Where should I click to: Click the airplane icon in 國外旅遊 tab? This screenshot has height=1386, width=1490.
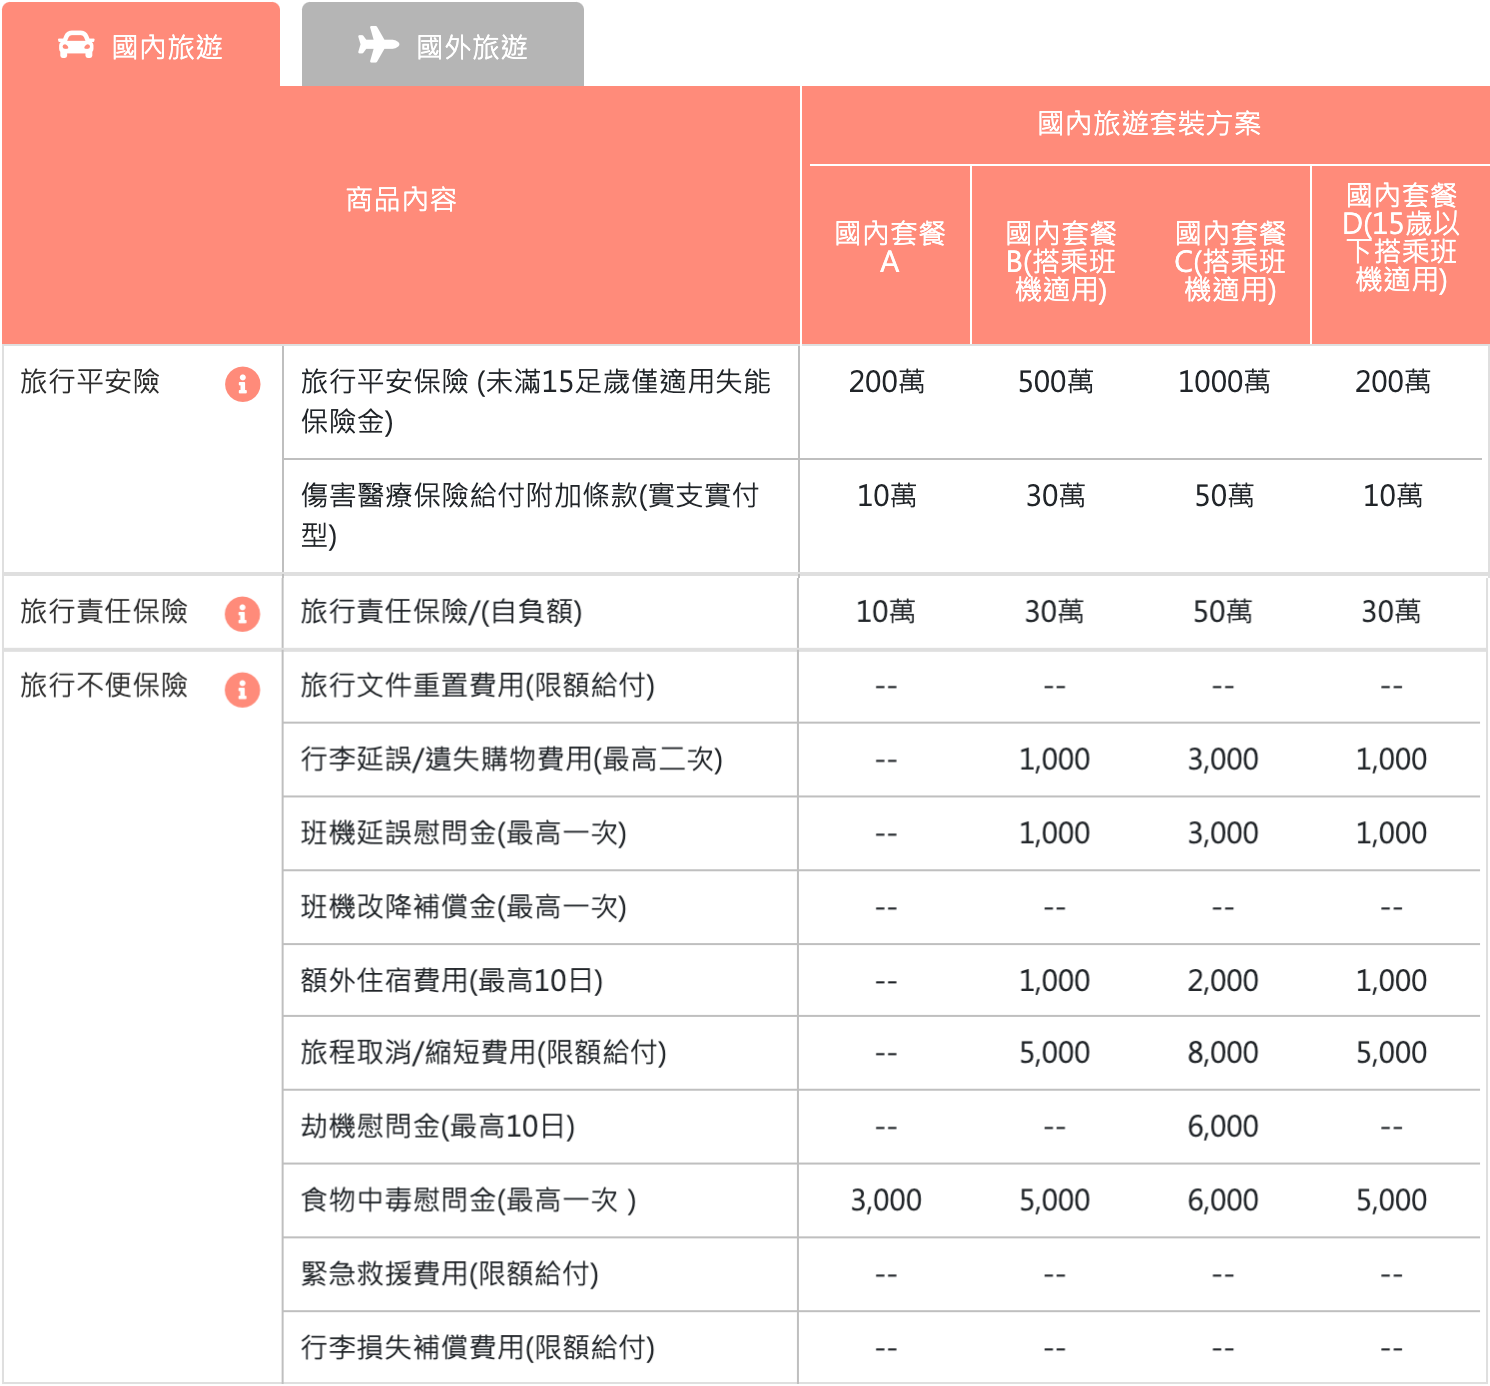point(378,45)
